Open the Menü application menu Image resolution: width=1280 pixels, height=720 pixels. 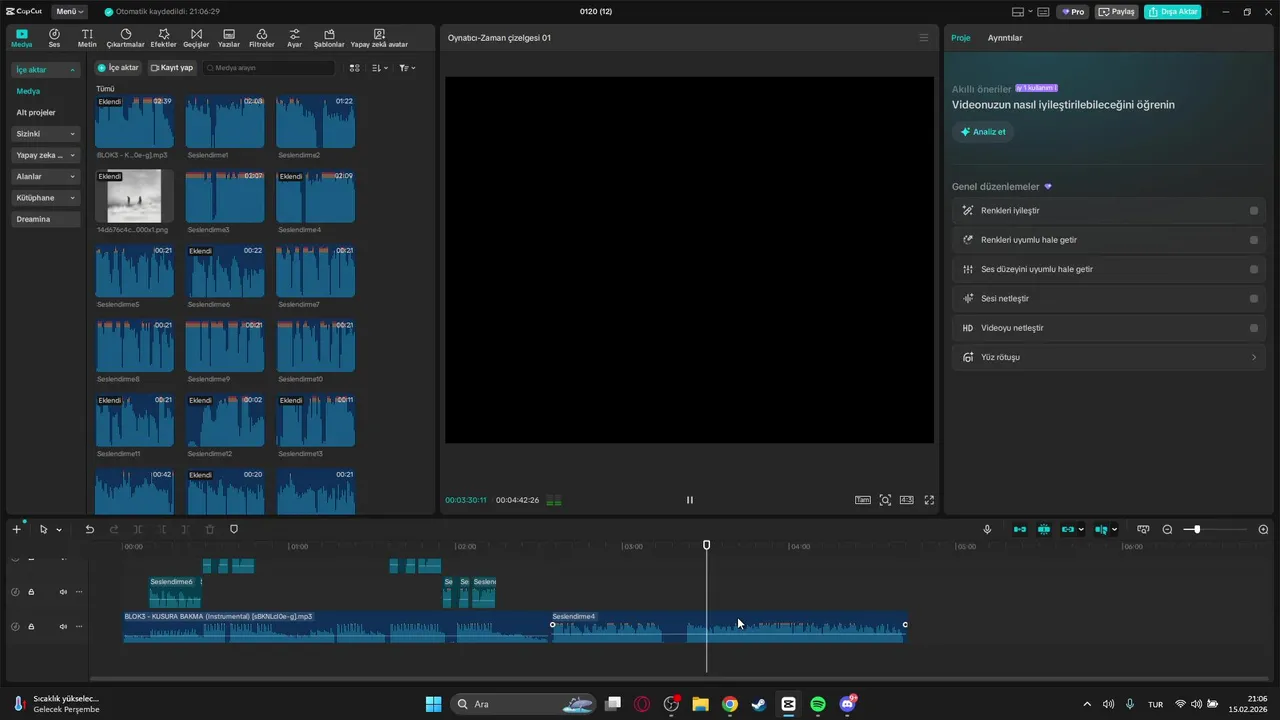pyautogui.click(x=69, y=12)
